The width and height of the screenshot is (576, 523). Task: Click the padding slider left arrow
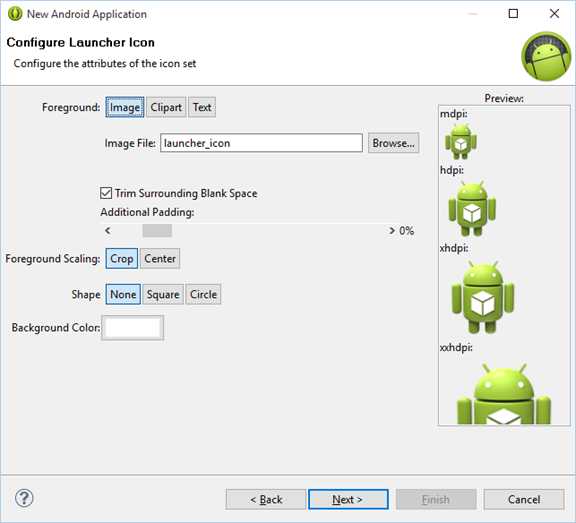point(108,231)
